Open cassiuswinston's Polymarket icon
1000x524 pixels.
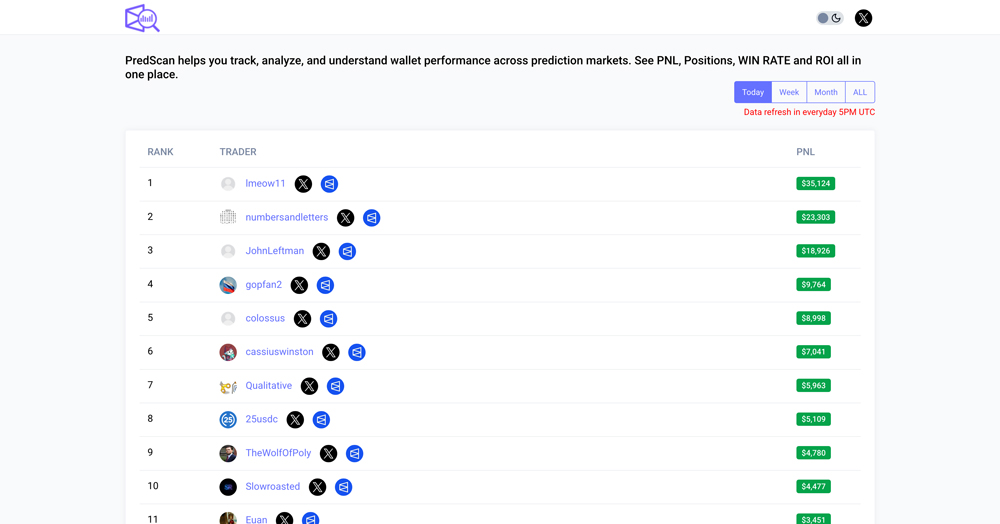(x=357, y=353)
